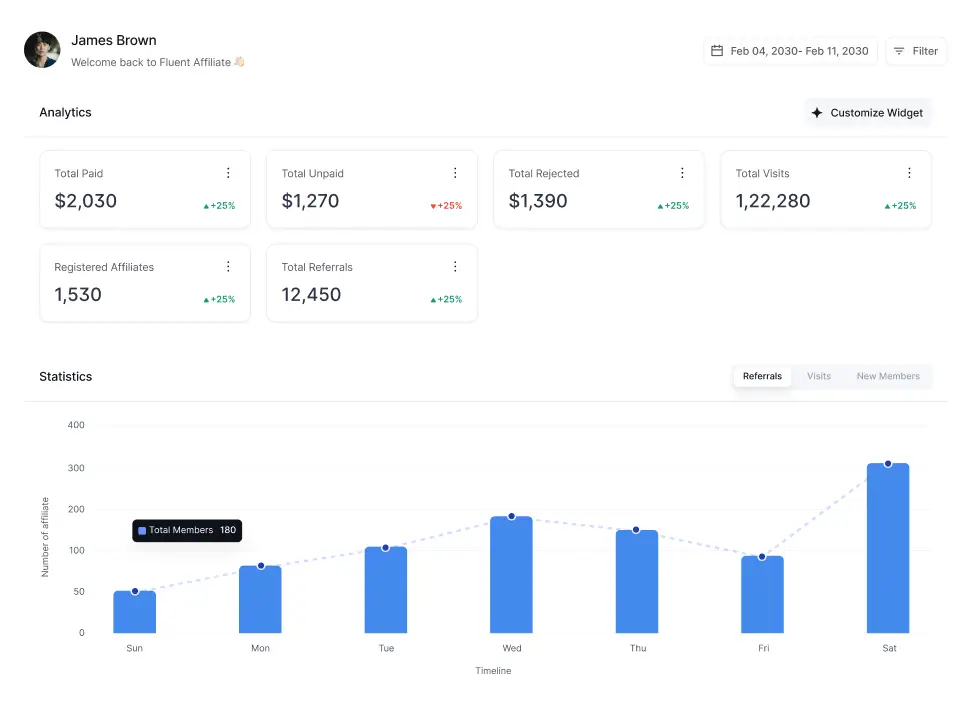Click the data point atop the Sun bar

click(x=135, y=591)
